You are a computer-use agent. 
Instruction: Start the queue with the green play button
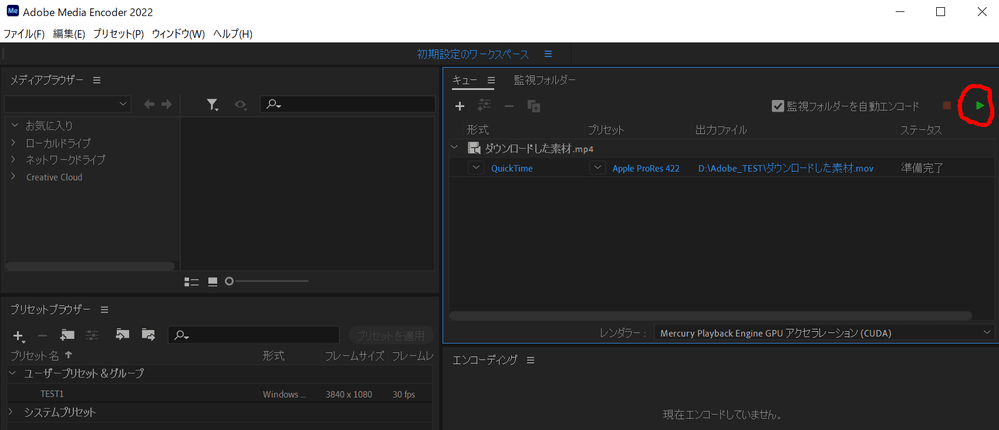coord(980,105)
